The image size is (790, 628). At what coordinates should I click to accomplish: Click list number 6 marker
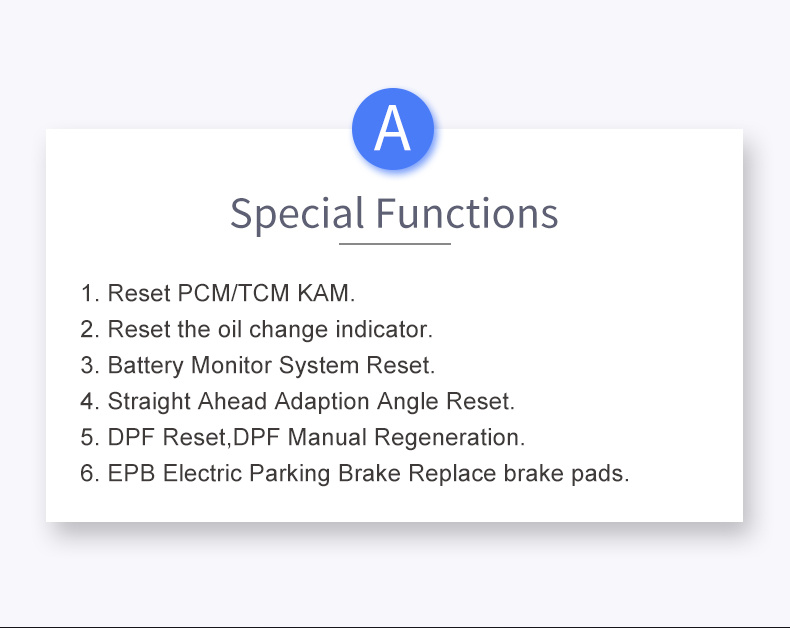coord(90,474)
